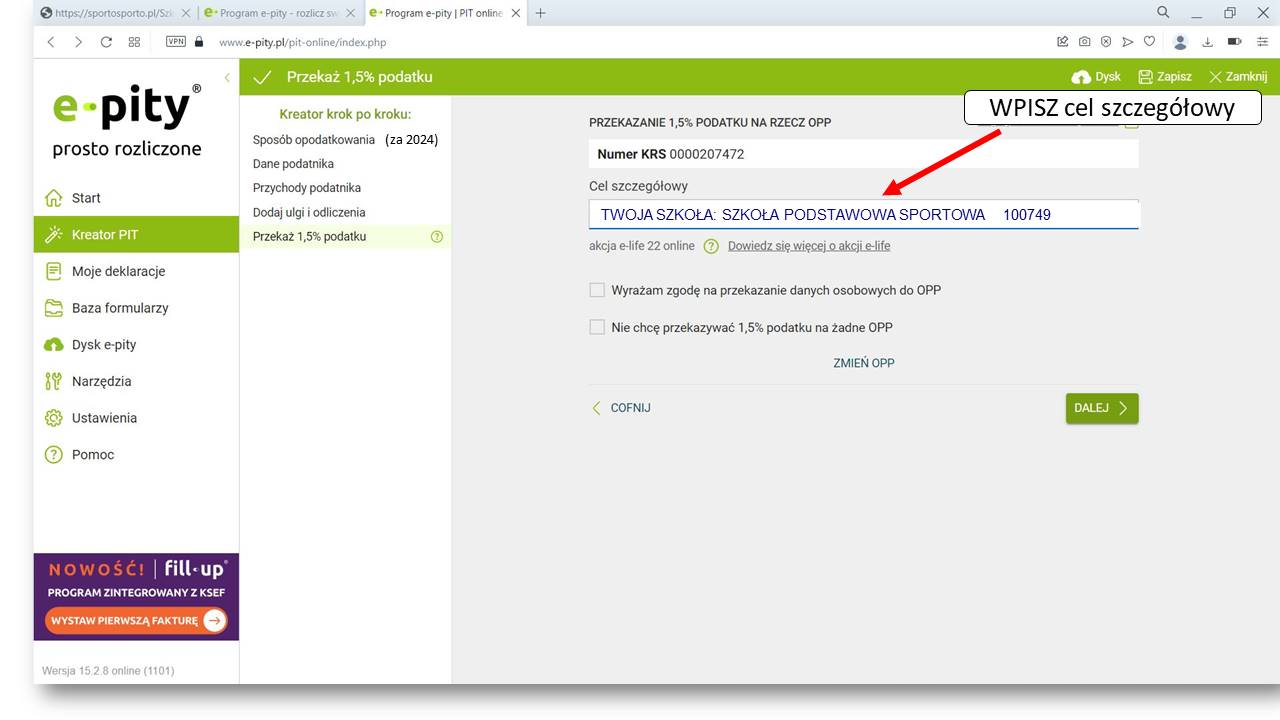Click help icon beside akcja e-life 22 online
1280x720 pixels.
coord(711,246)
